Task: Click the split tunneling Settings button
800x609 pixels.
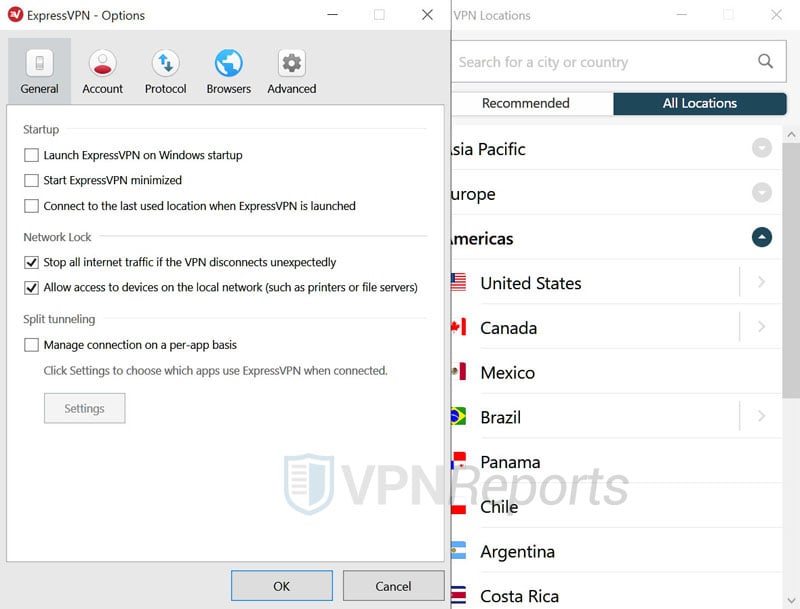Action: pos(85,408)
